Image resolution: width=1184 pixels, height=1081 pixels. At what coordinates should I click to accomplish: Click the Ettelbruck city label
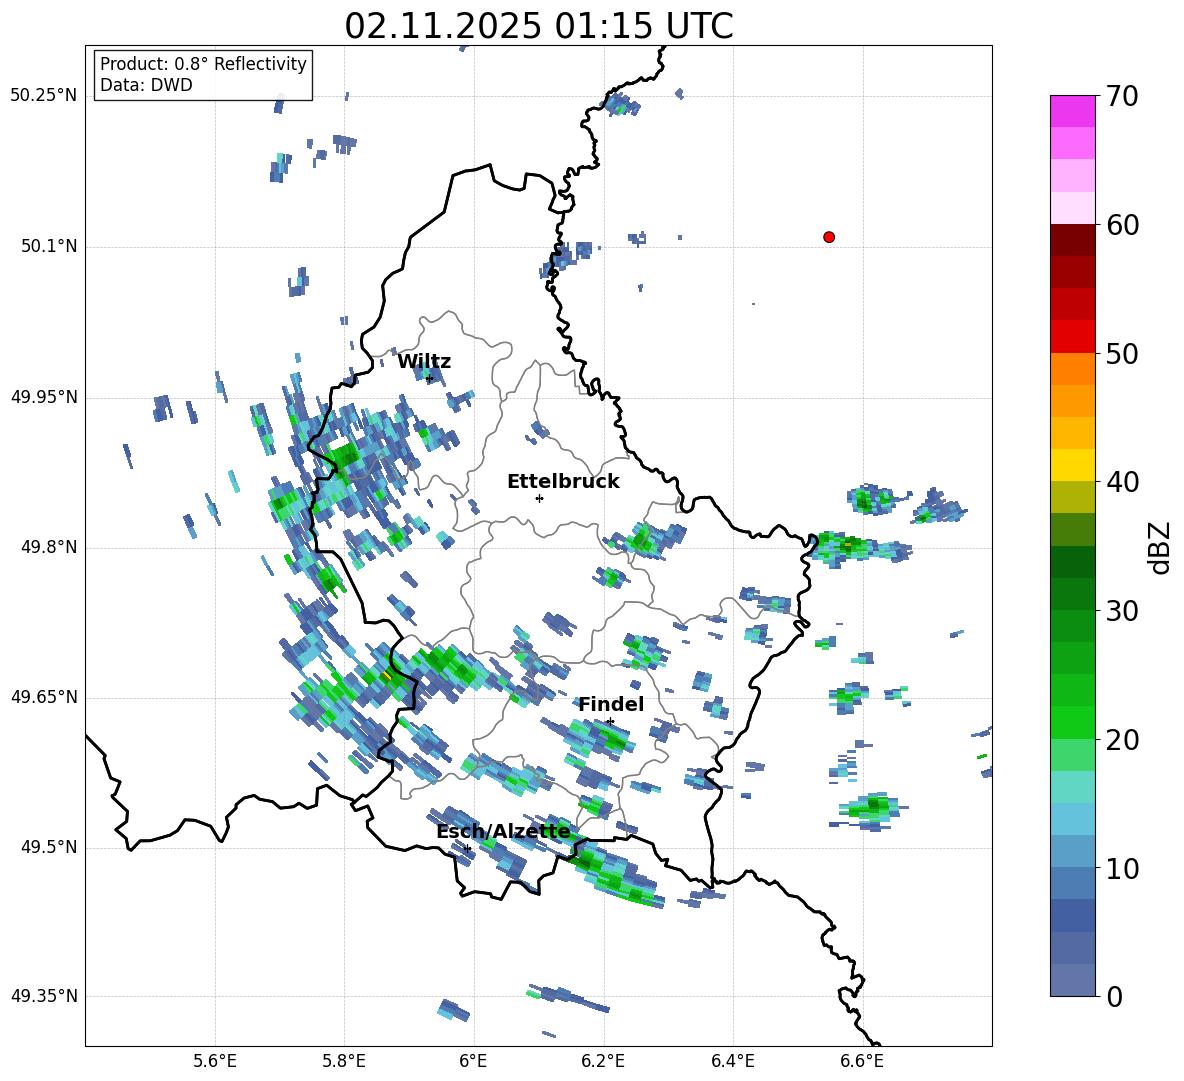563,482
